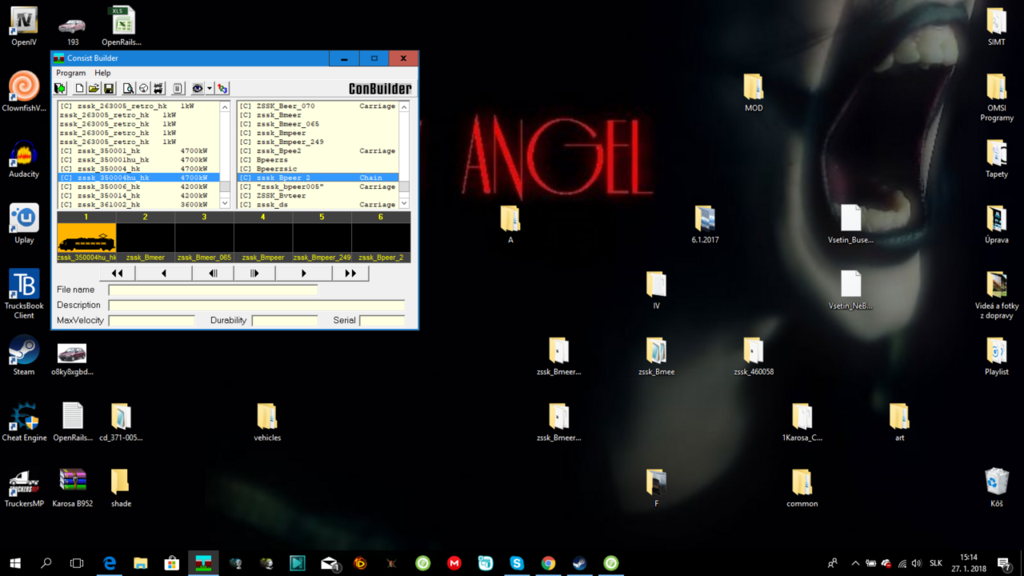Viewport: 1024px width, 576px height.
Task: Toggle the eye view icon in toolbar
Action: click(x=197, y=88)
